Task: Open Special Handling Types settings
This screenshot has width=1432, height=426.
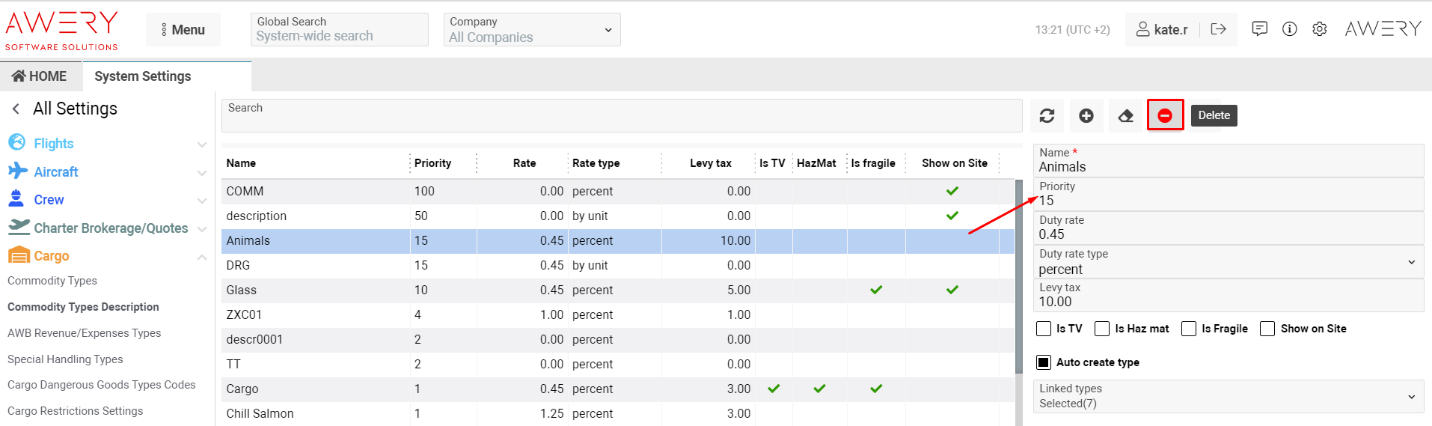Action: pyautogui.click(x=65, y=359)
